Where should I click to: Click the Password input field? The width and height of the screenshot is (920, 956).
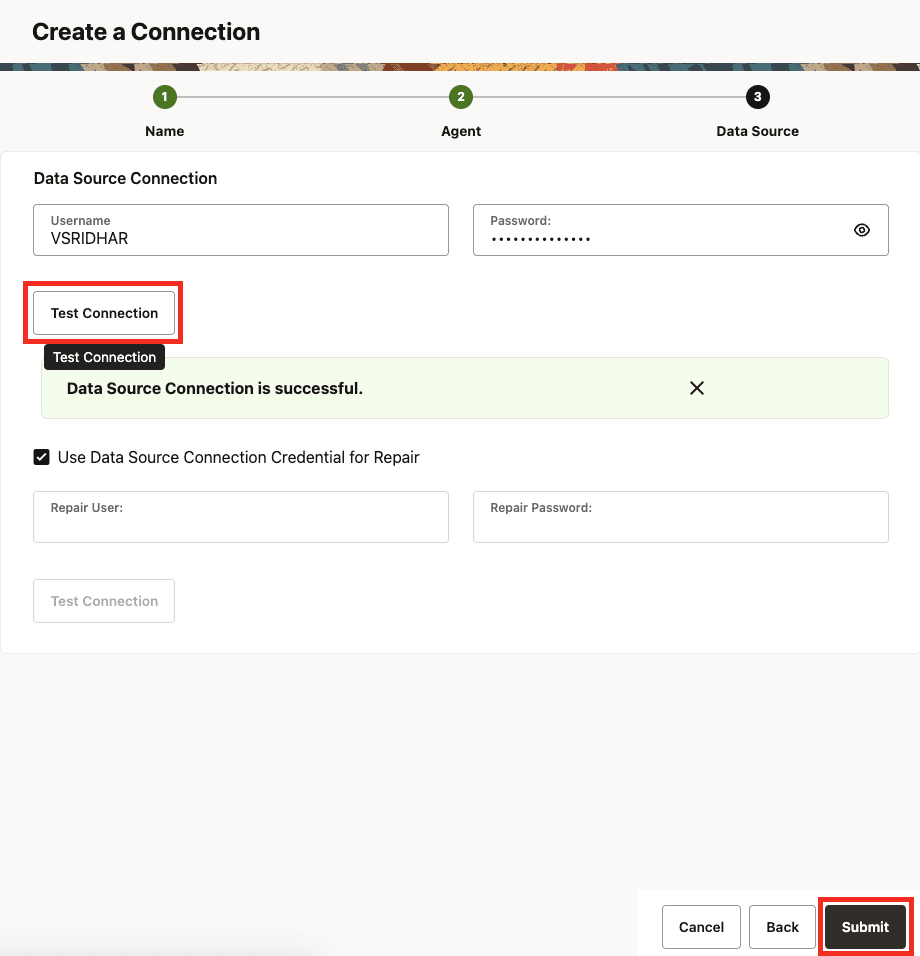coord(680,230)
